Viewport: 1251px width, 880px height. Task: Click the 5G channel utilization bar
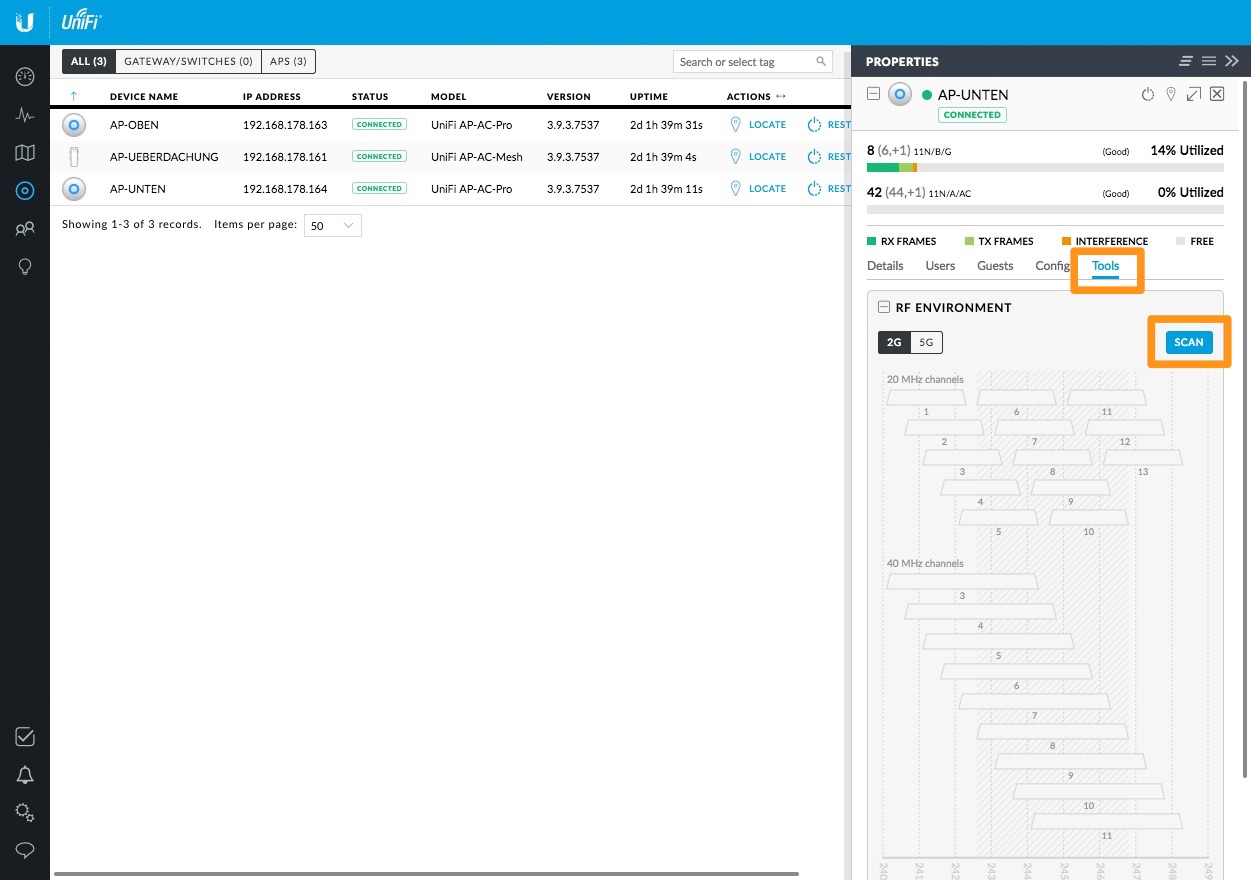pyautogui.click(x=1045, y=209)
